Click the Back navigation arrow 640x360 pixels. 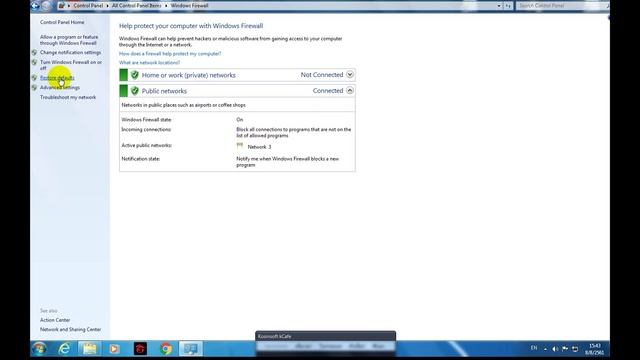coord(36,6)
